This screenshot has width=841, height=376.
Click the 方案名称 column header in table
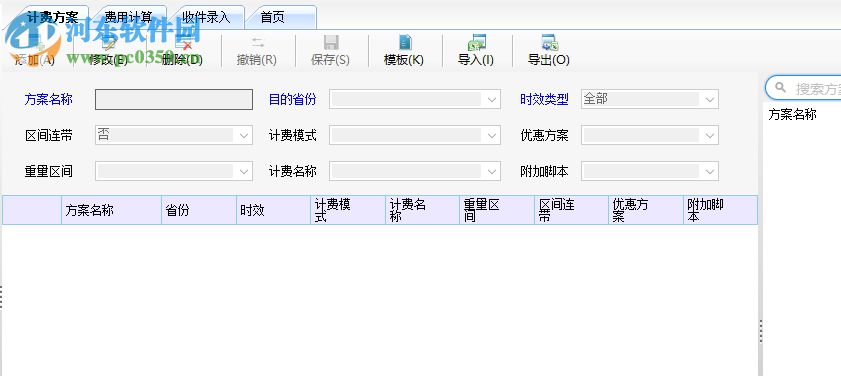(x=112, y=210)
